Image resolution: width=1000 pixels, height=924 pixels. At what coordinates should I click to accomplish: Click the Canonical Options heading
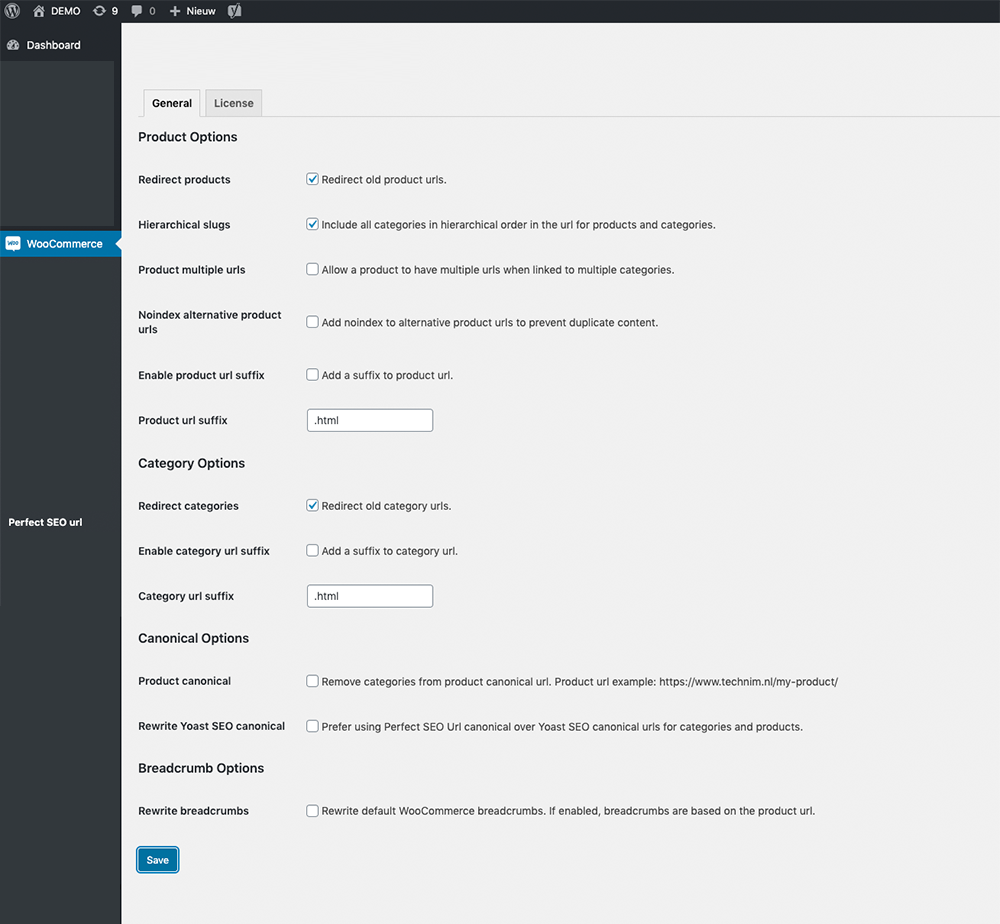click(193, 638)
